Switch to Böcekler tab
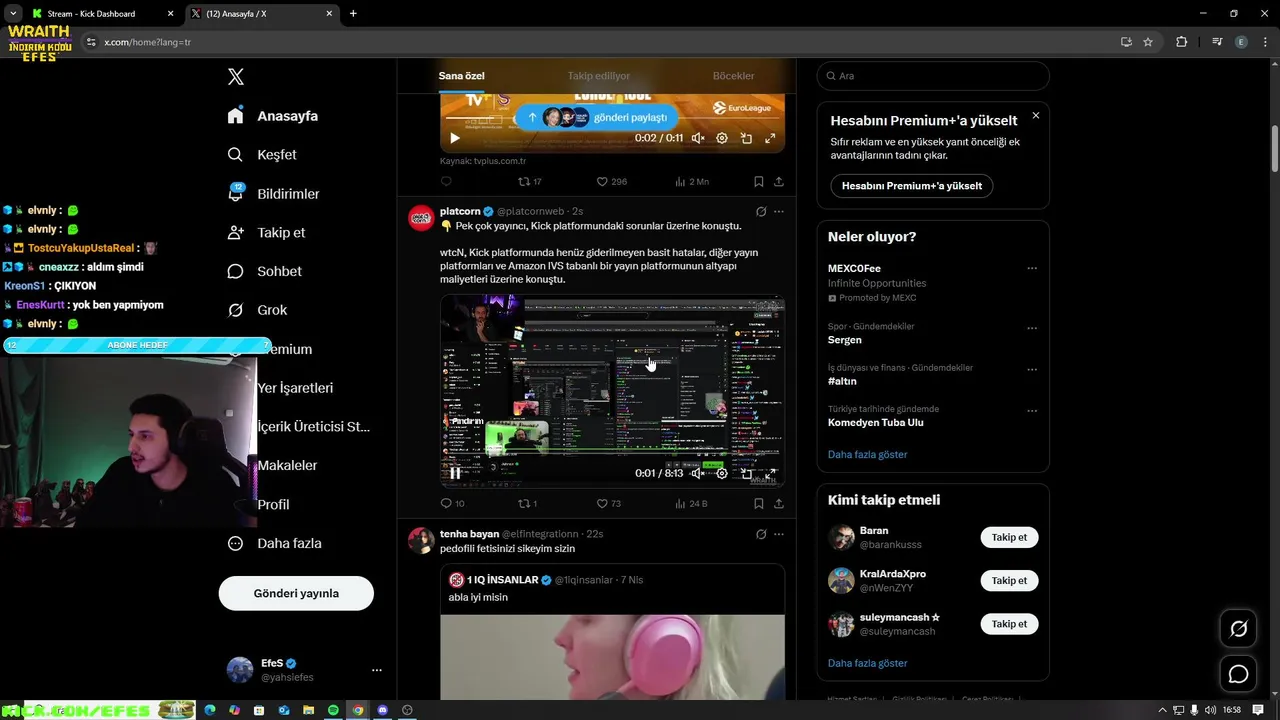 coord(733,76)
